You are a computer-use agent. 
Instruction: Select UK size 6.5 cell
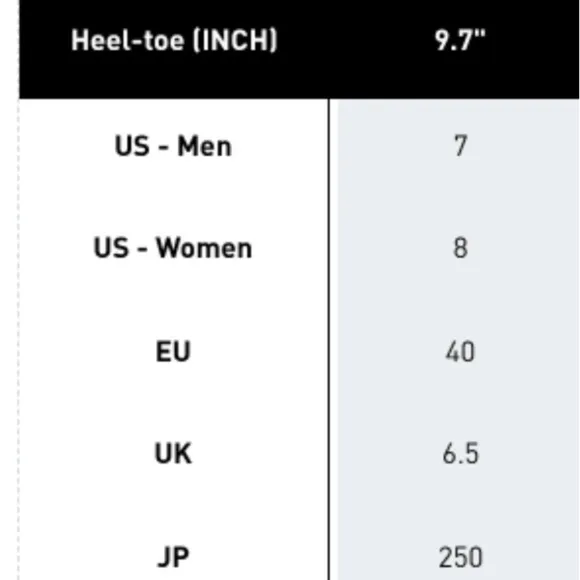pos(461,453)
